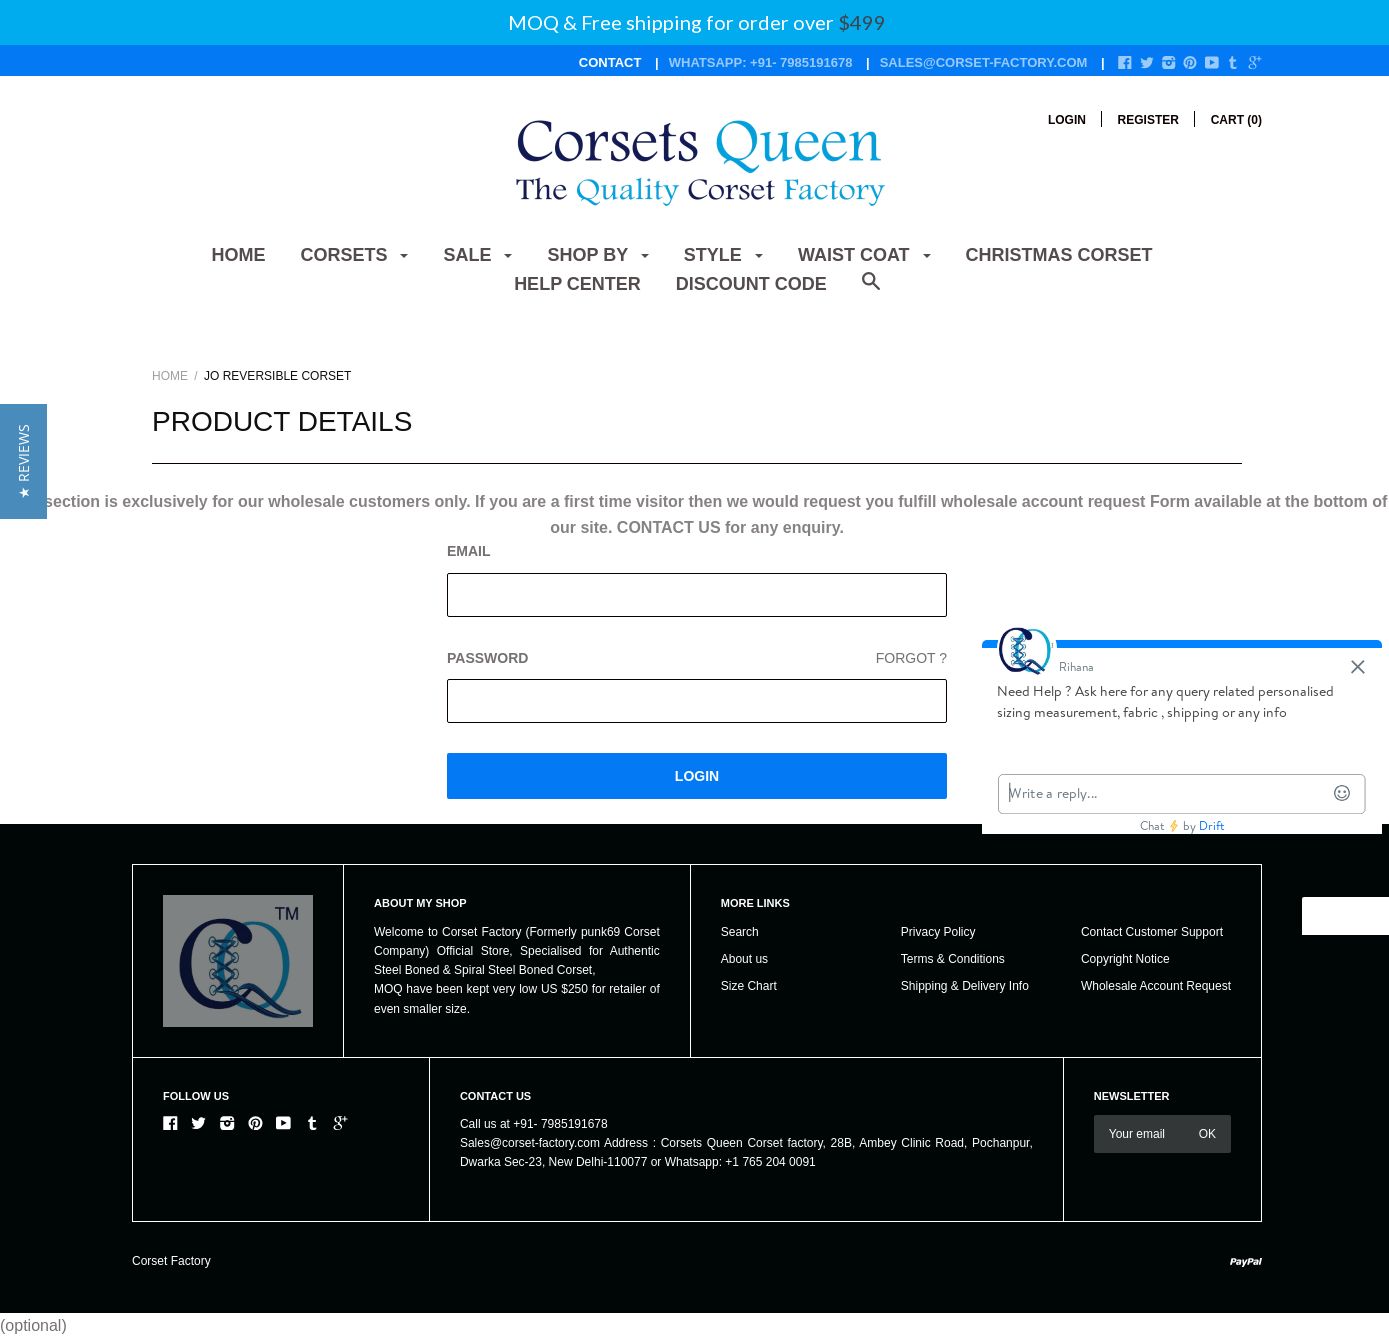The width and height of the screenshot is (1389, 1338).
Task: Click newsletter OK button
Action: (x=1207, y=1134)
